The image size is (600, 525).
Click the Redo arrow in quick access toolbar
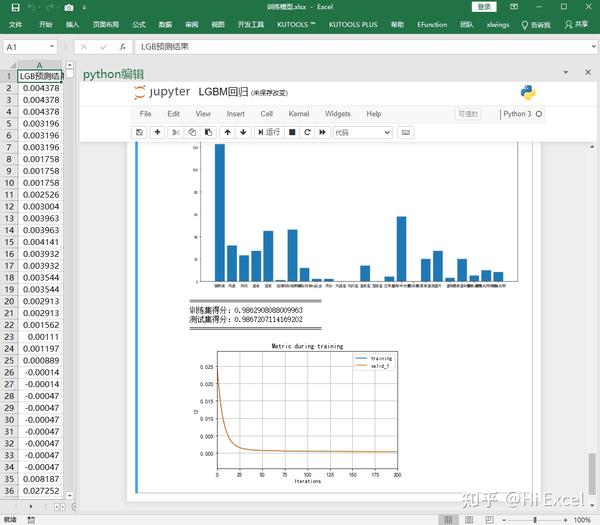(x=51, y=7)
